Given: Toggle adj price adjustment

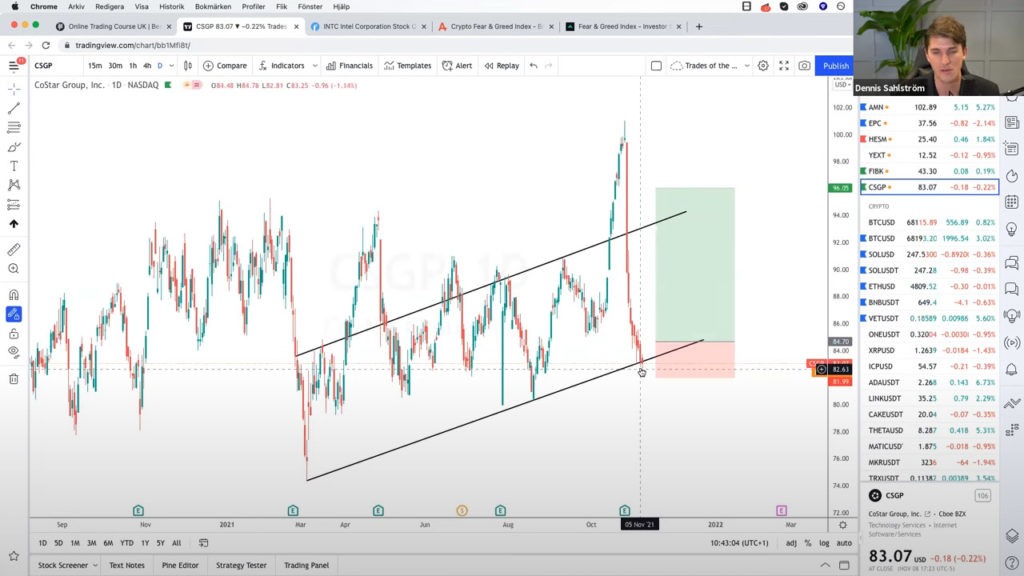Looking at the screenshot, I should [791, 543].
